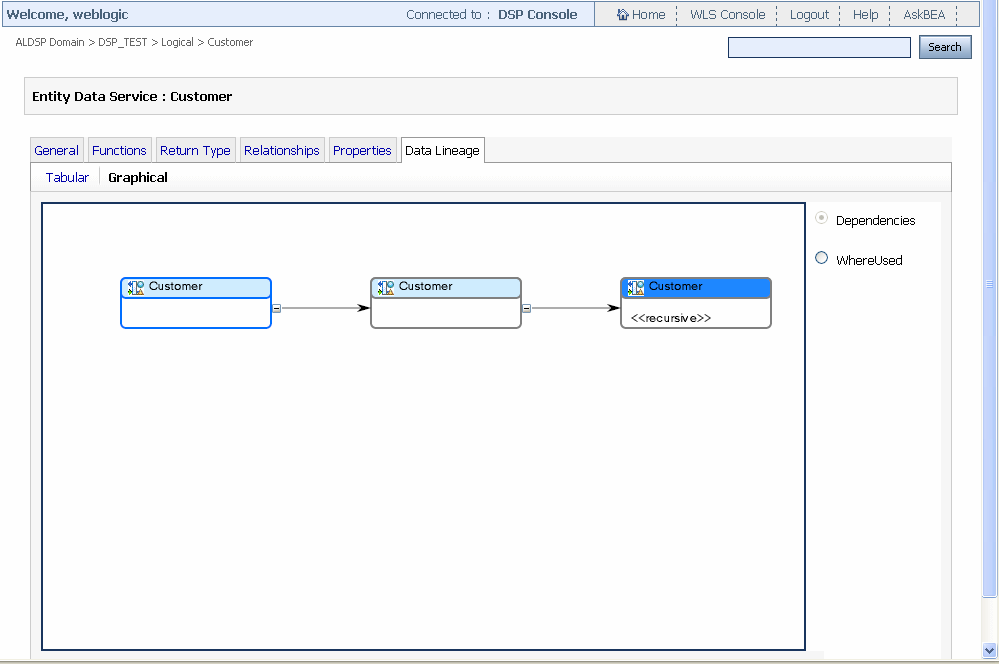
Task: Select the Dependencies radio button
Action: point(821,218)
